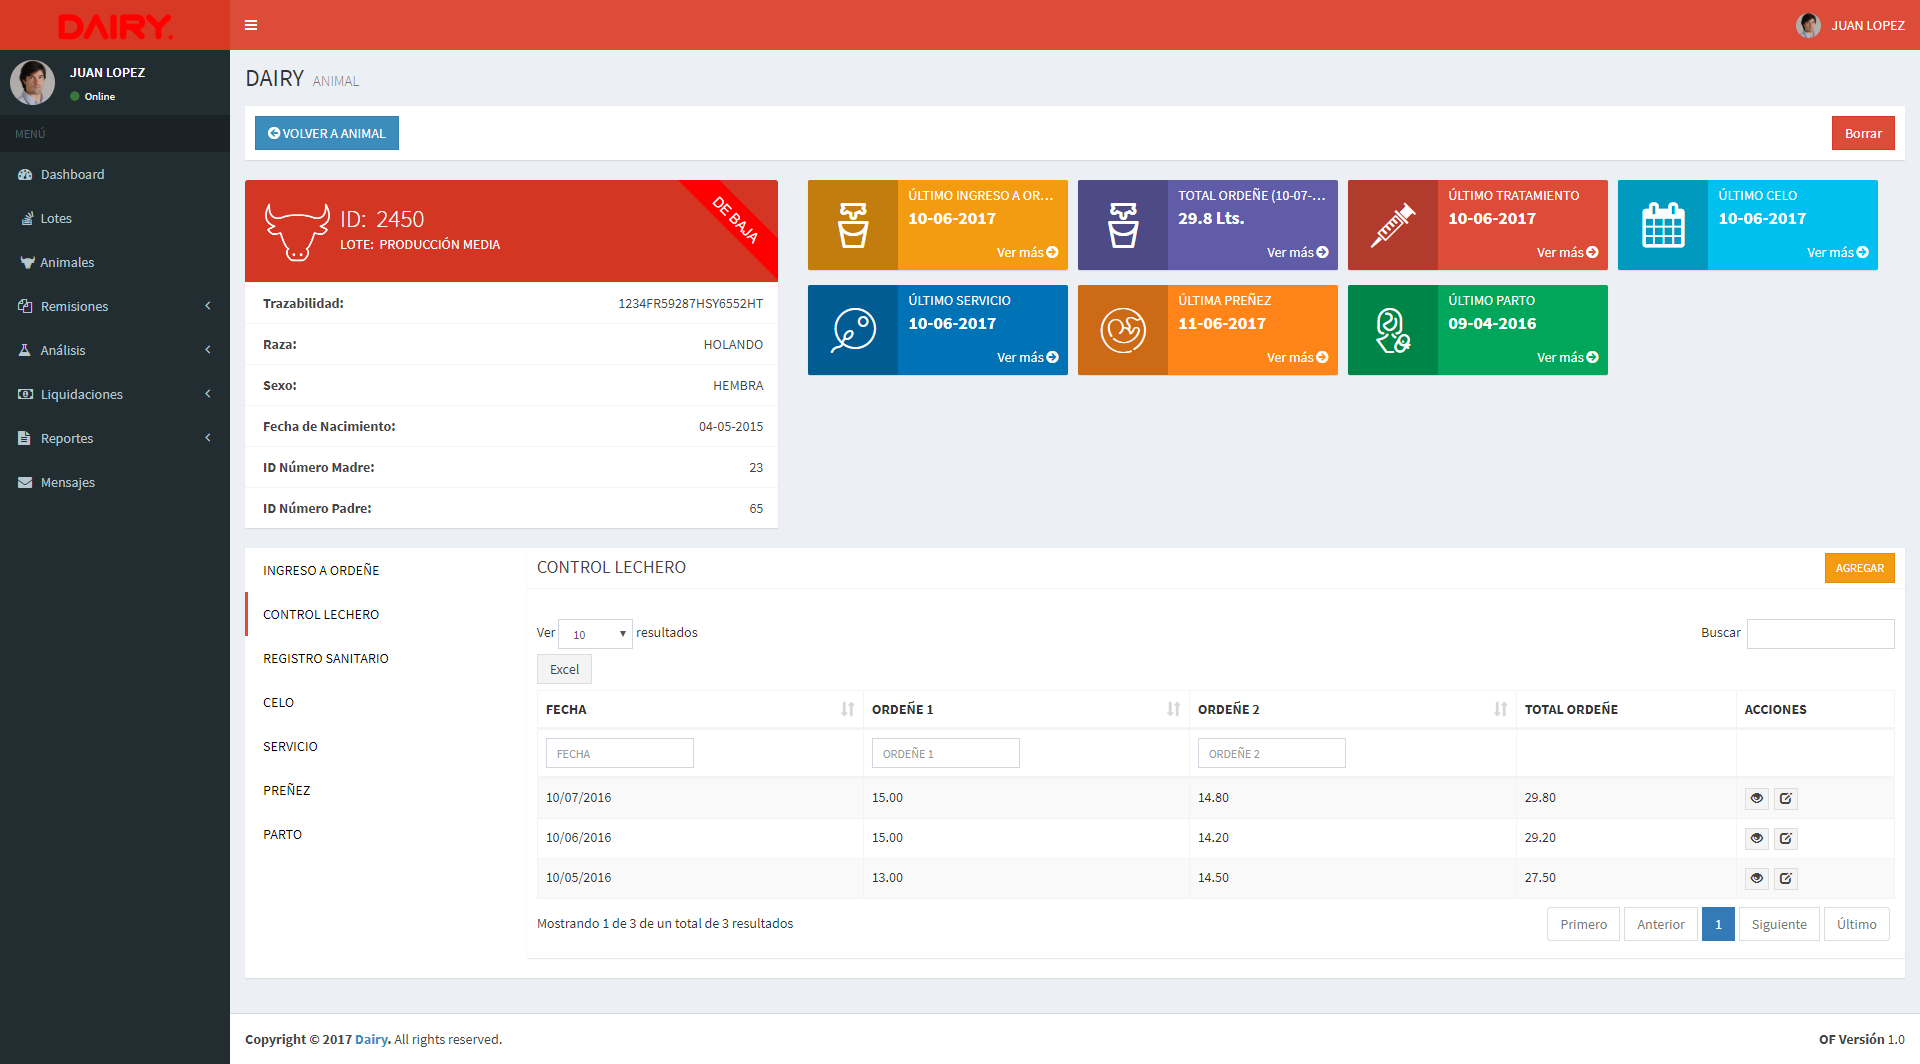1920x1064 pixels.
Task: Click the sperm icon on Último Servicio card
Action: (853, 330)
